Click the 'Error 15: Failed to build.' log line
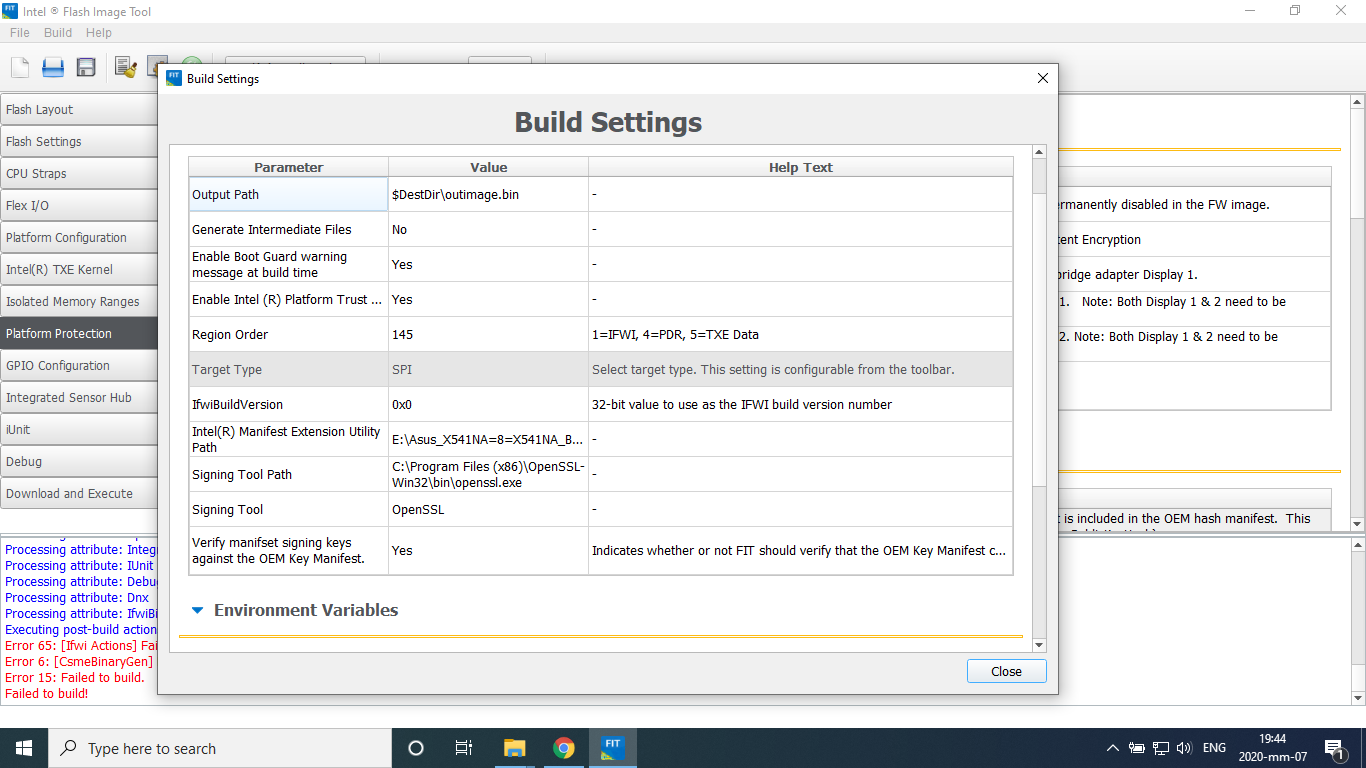The width and height of the screenshot is (1366, 768). tap(75, 677)
